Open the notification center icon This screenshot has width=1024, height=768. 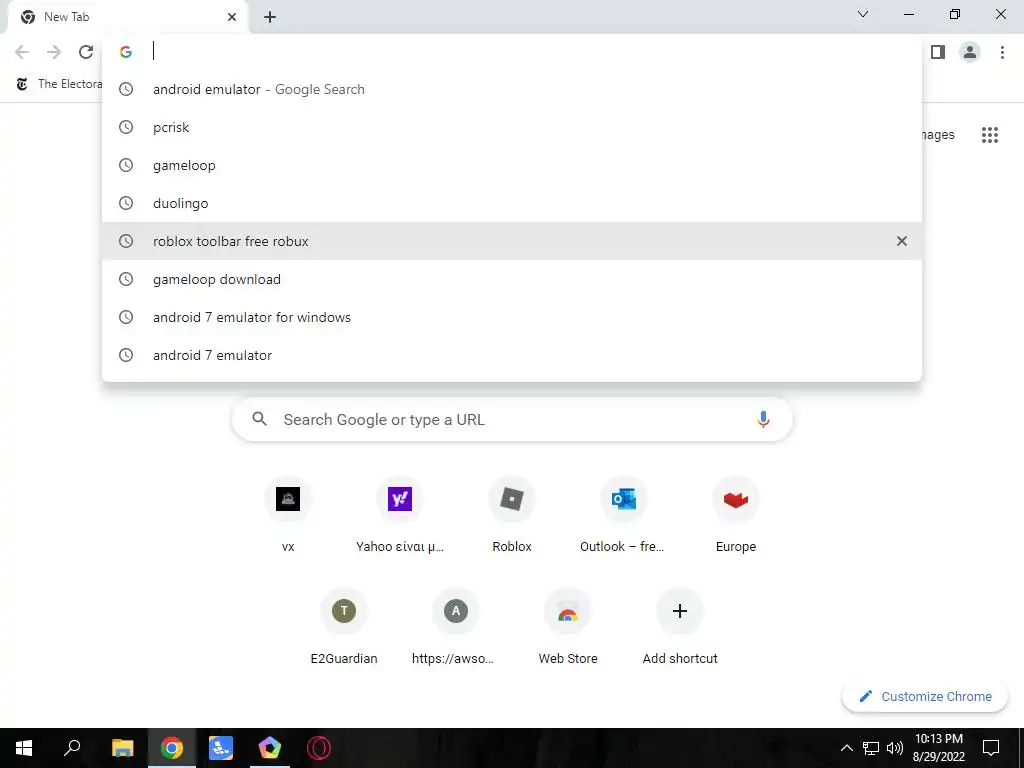point(991,748)
